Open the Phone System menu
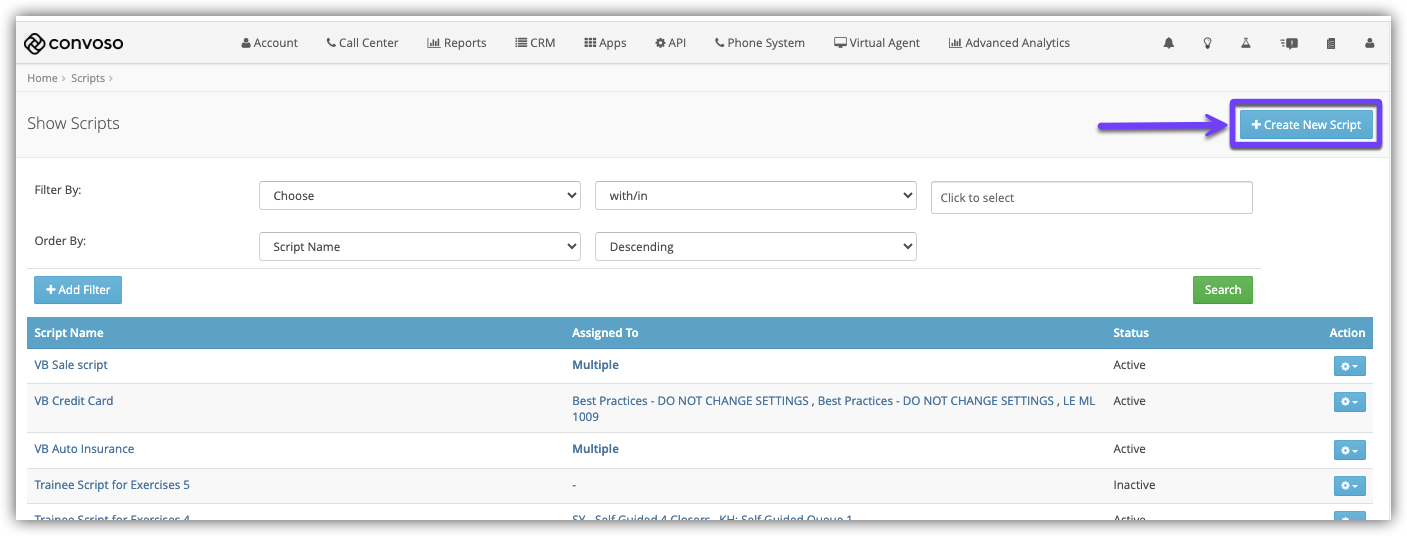Image resolution: width=1407 pixels, height=536 pixels. point(759,43)
